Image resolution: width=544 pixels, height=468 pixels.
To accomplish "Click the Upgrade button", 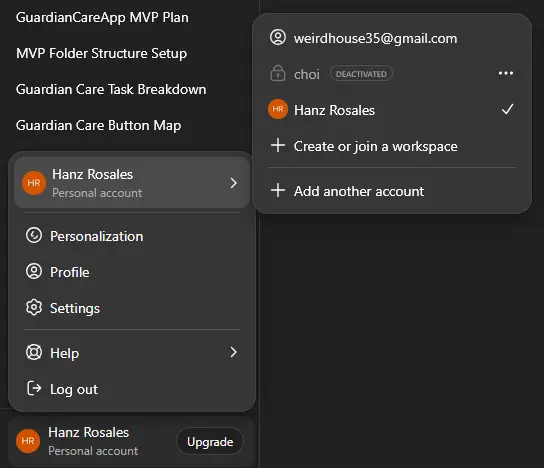I will click(210, 442).
